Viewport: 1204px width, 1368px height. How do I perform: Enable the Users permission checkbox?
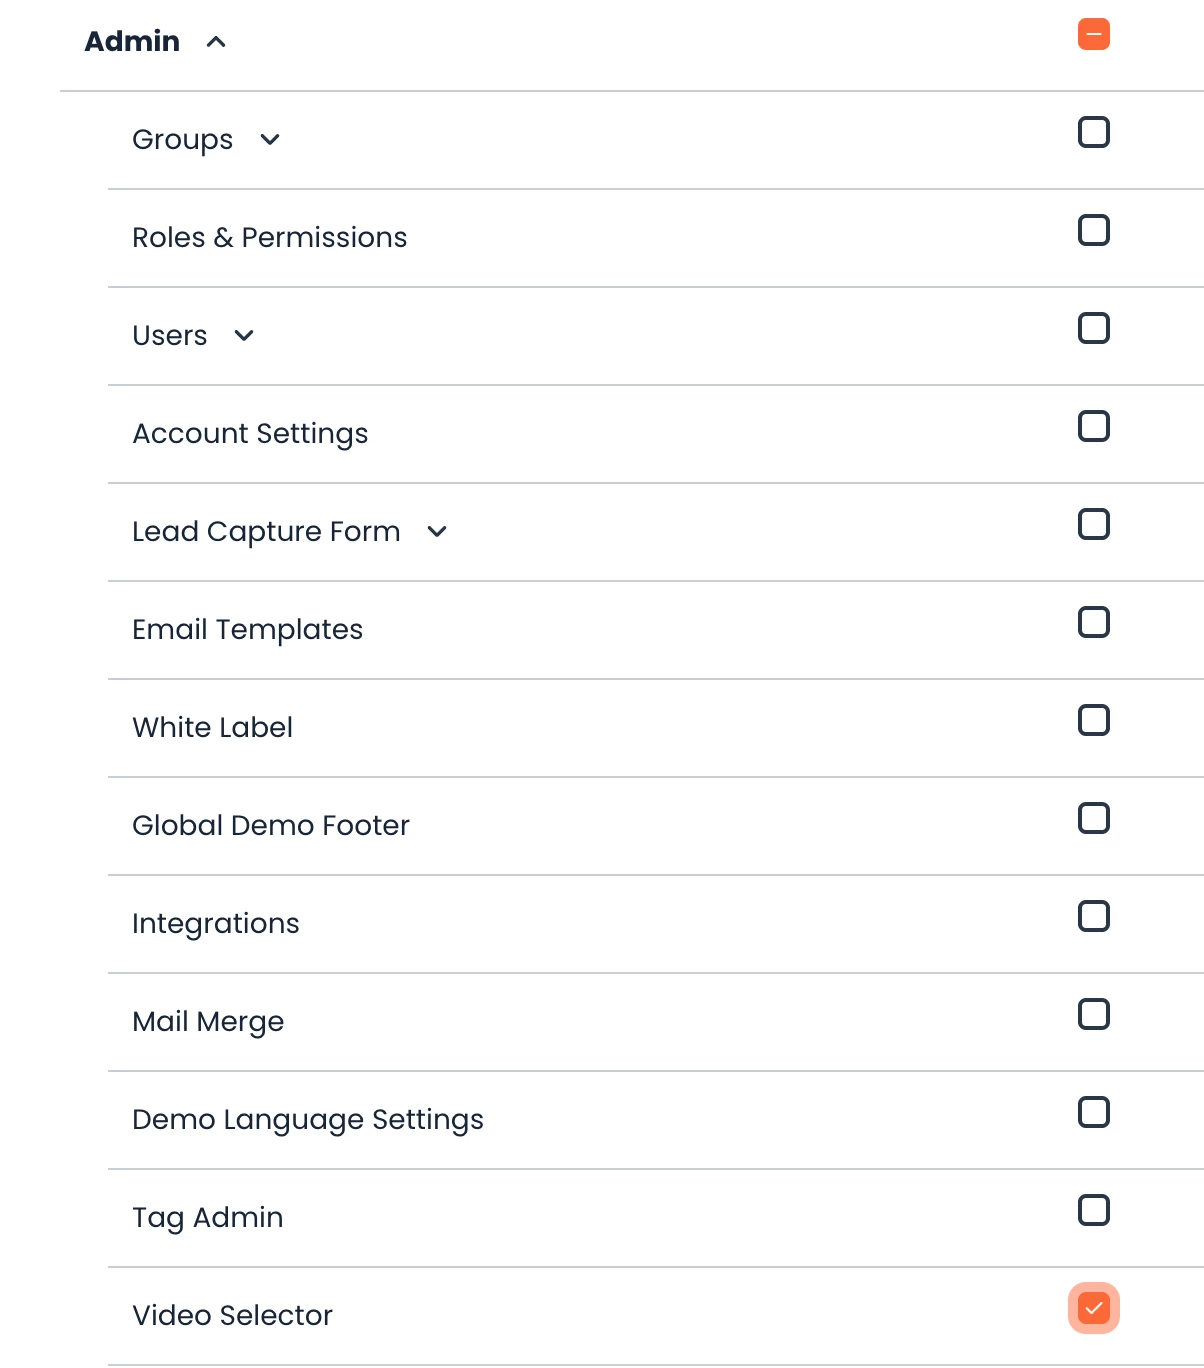click(1094, 328)
